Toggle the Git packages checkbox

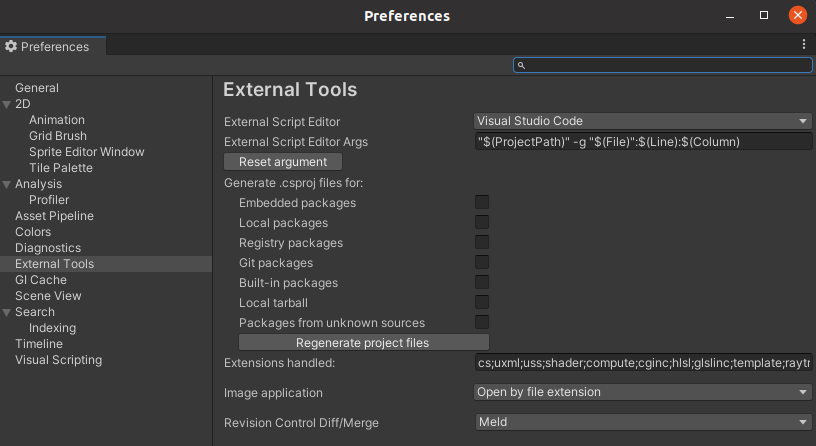(482, 263)
